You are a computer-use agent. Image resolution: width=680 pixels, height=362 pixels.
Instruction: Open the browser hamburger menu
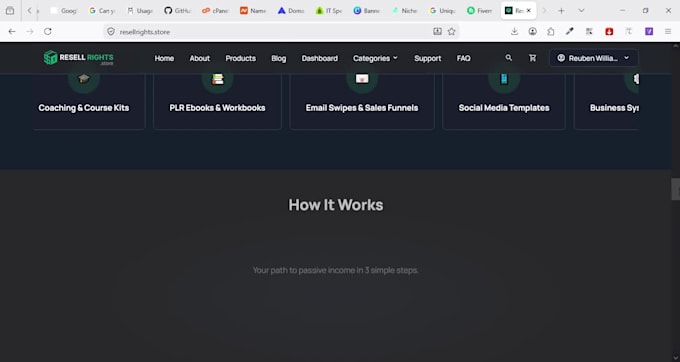[668, 31]
